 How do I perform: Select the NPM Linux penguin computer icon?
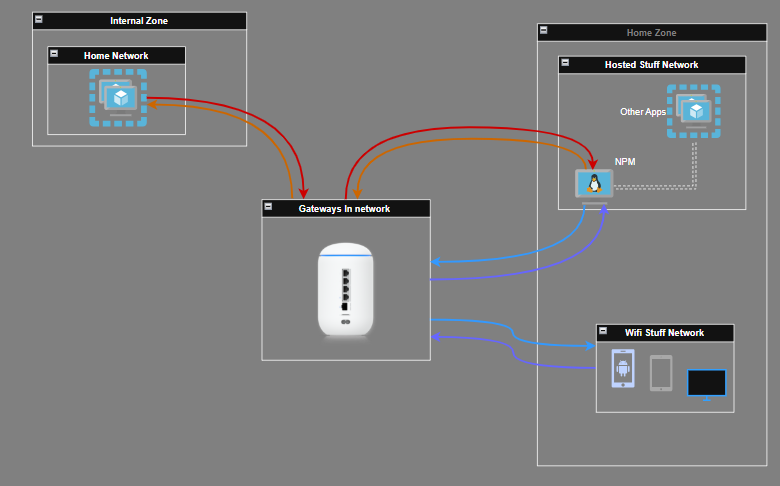point(594,186)
